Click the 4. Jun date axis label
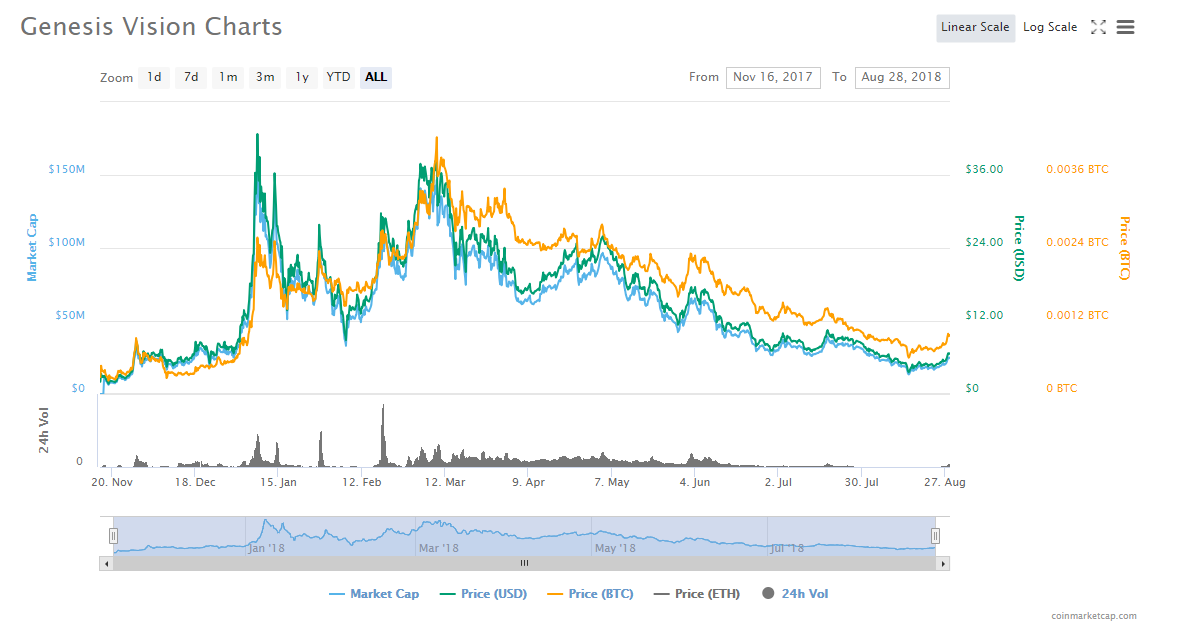1179x637 pixels. tap(695, 482)
